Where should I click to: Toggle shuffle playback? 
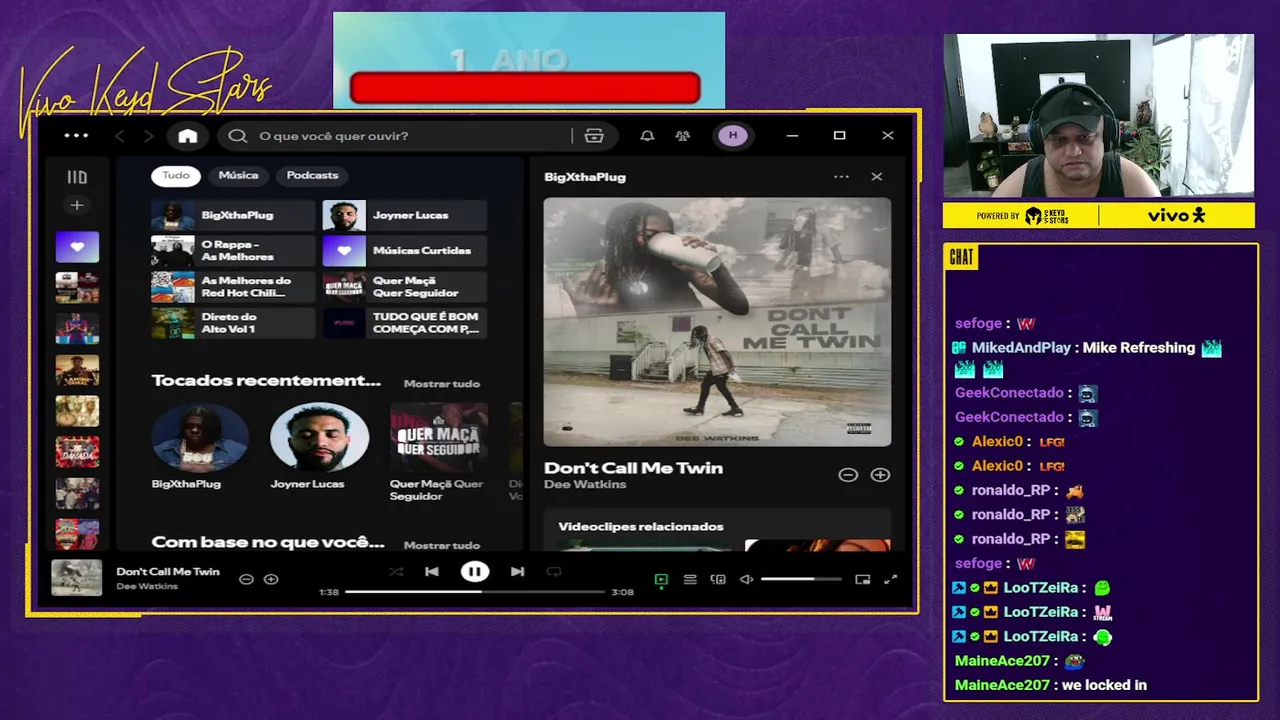click(x=396, y=572)
